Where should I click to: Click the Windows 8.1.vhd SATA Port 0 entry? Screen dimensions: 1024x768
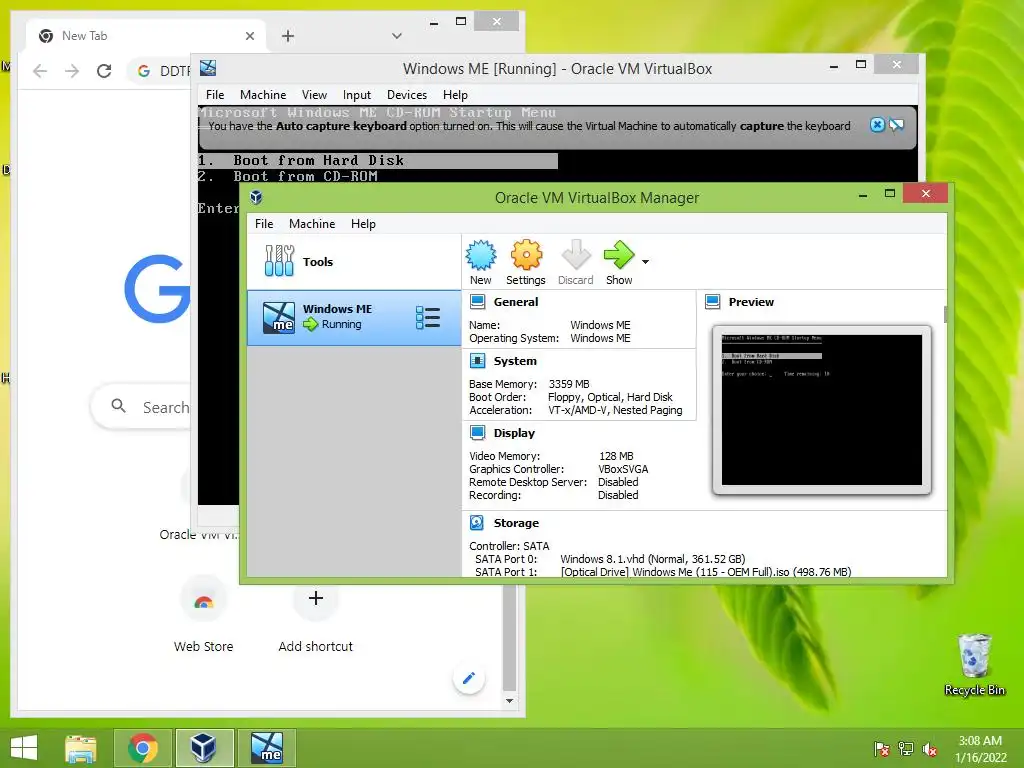[652, 559]
